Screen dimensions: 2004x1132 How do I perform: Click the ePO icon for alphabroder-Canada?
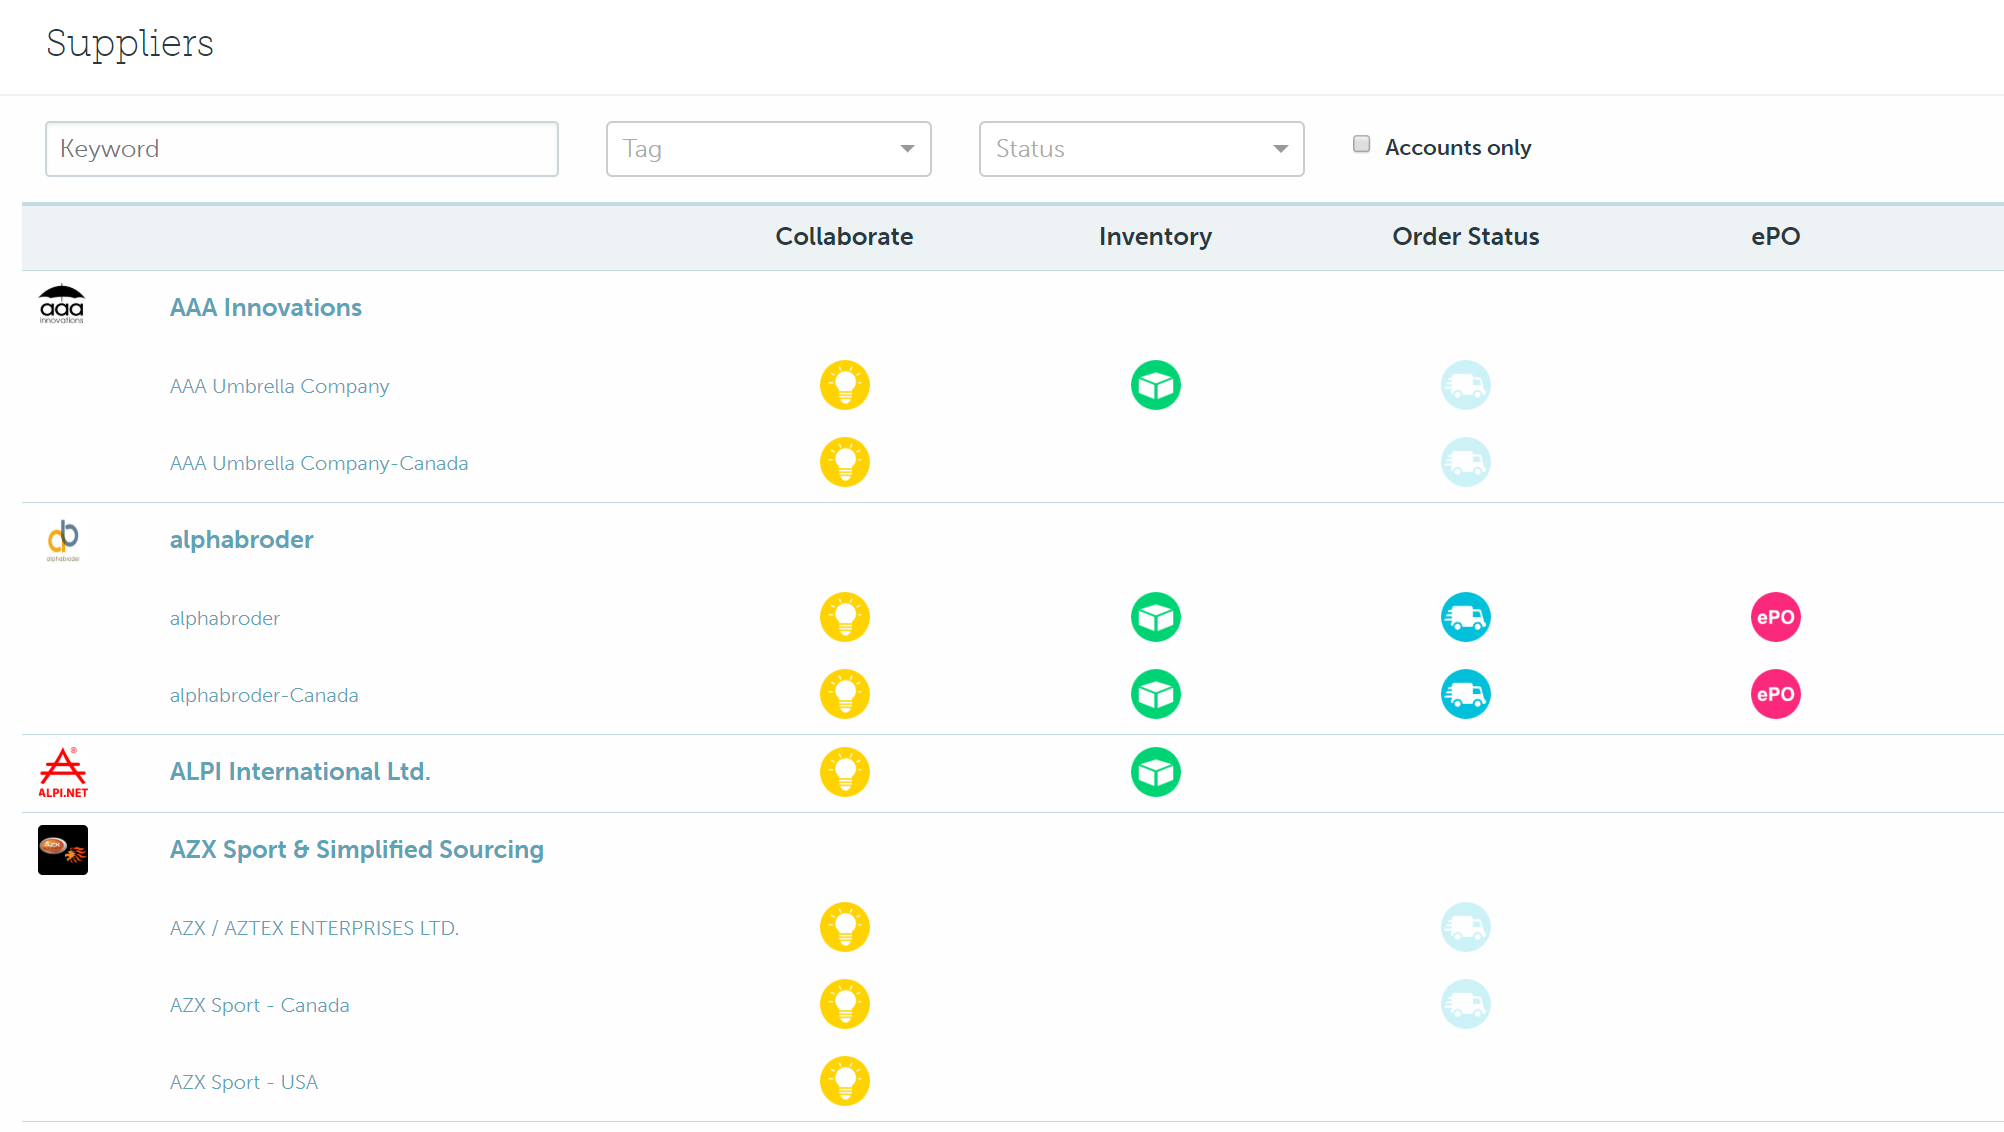[x=1775, y=694]
